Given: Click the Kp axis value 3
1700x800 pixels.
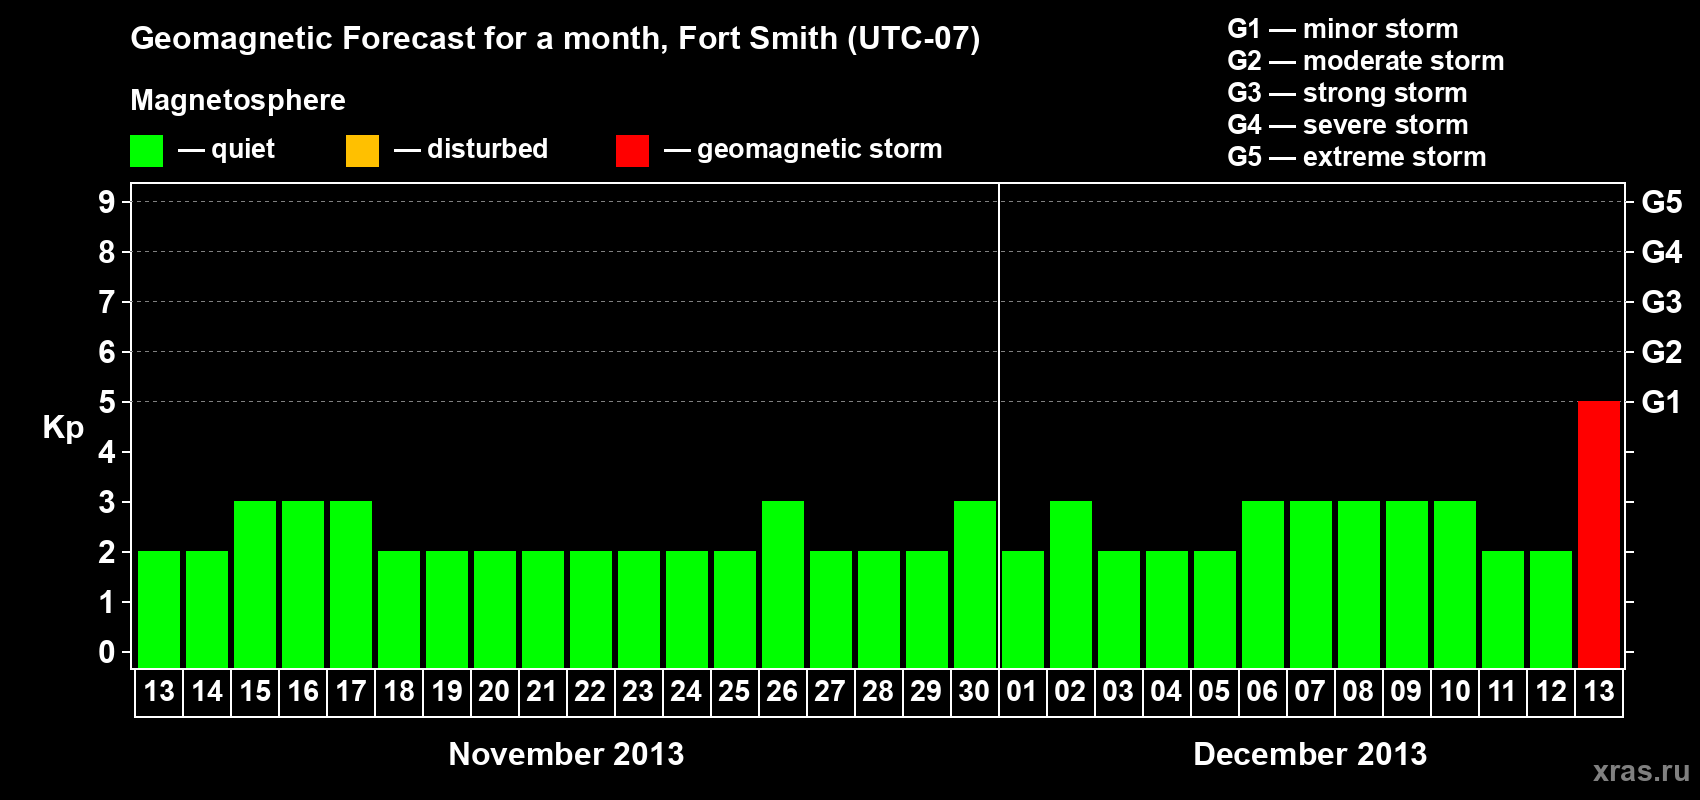Looking at the screenshot, I should pos(107,502).
